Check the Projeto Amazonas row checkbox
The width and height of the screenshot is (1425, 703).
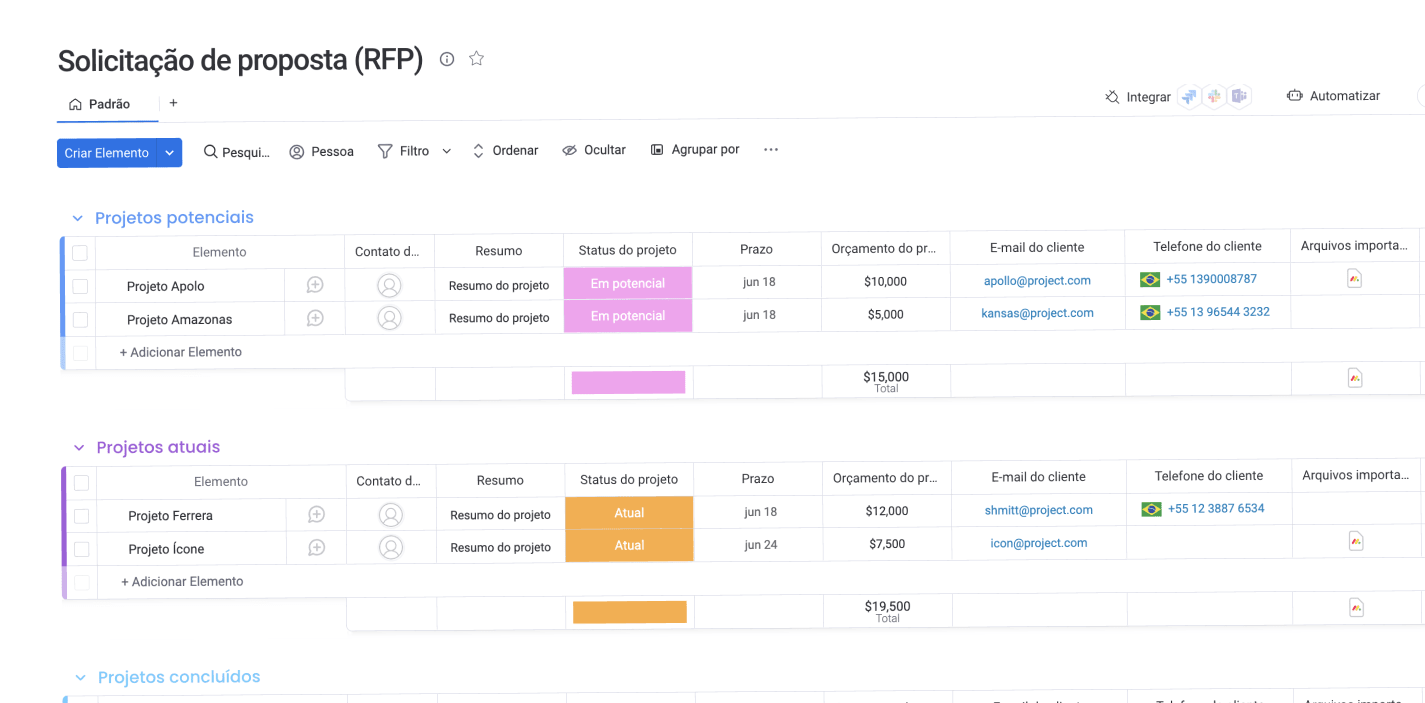tap(80, 318)
